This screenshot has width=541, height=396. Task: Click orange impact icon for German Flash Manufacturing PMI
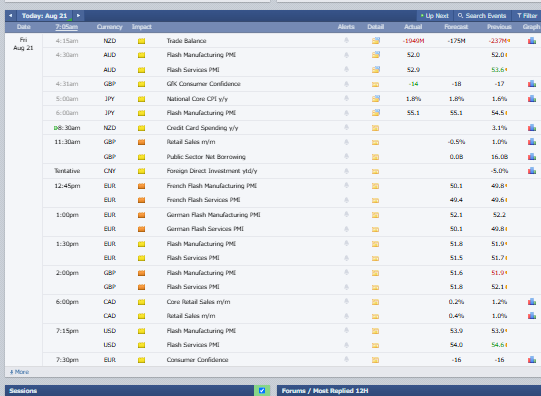[141, 215]
